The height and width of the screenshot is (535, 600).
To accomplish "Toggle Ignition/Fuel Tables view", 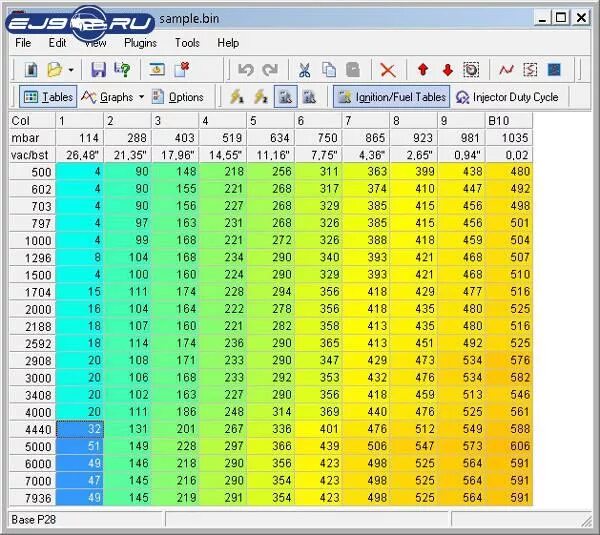I will [x=391, y=97].
